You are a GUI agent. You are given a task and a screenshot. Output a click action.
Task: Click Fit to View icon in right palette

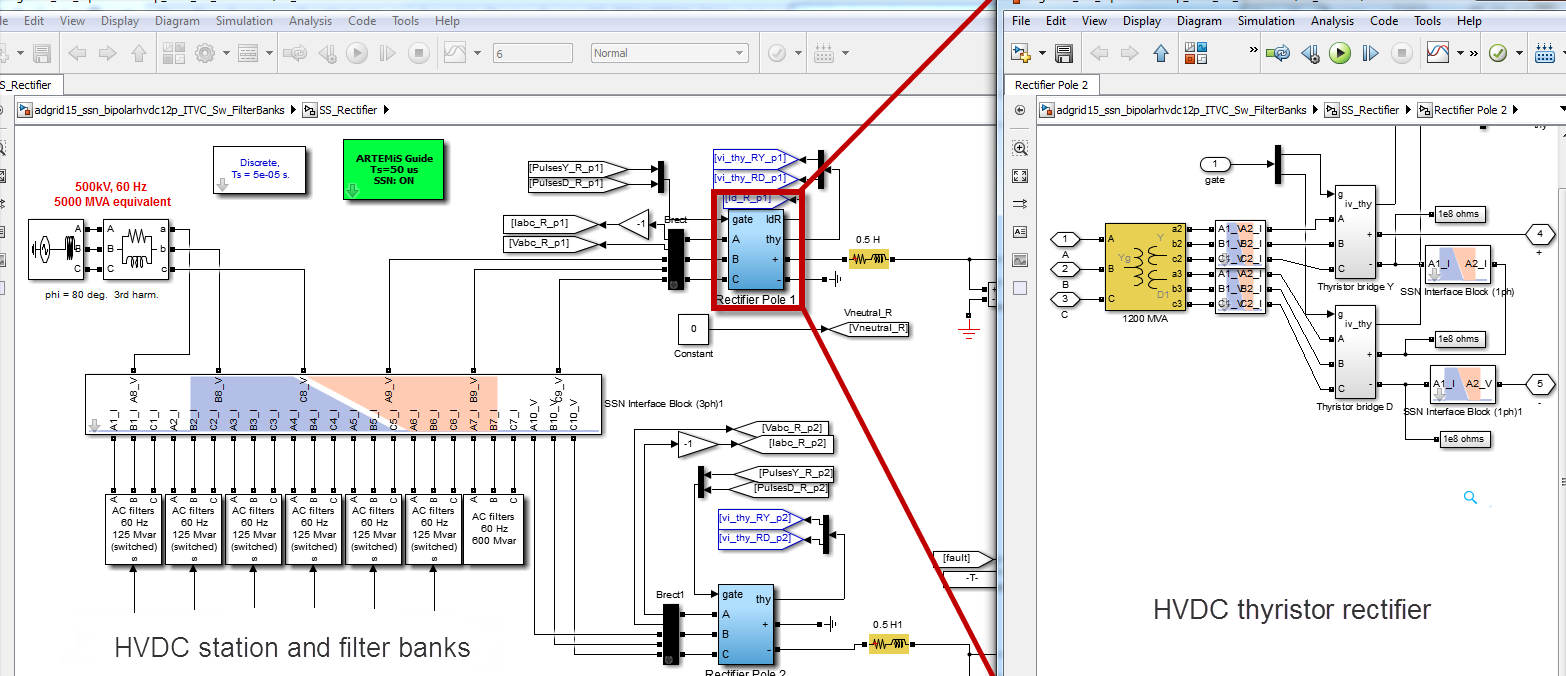click(1020, 176)
